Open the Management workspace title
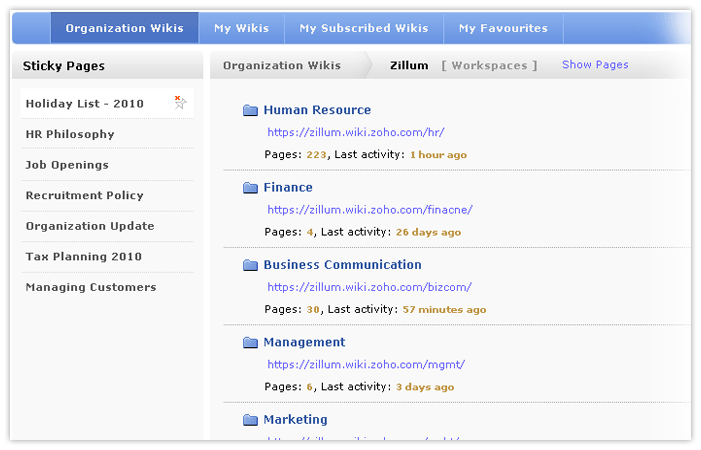The image size is (701, 450). (304, 342)
